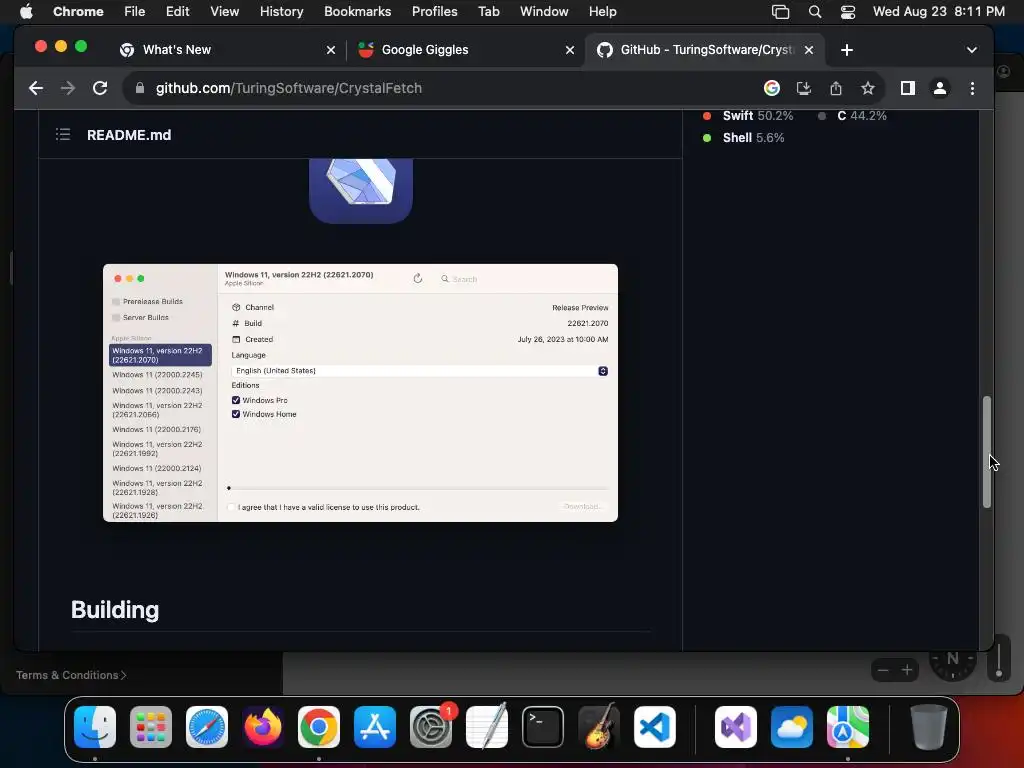Viewport: 1024px width, 768px height.
Task: Launch GarageBand from the Dock
Action: (x=598, y=727)
